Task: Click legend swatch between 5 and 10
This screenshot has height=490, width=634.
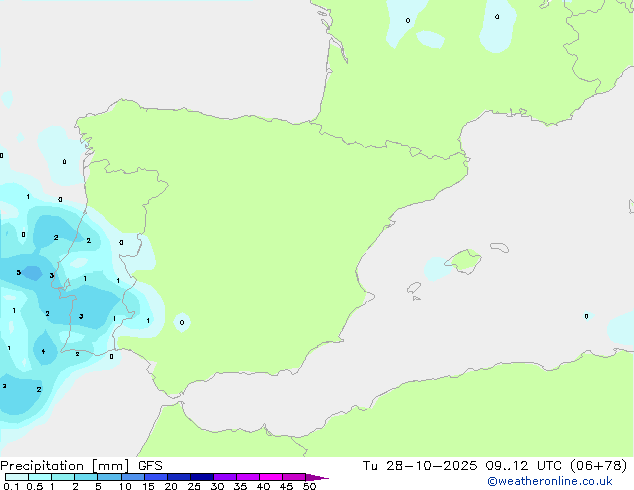Action: tap(109, 477)
